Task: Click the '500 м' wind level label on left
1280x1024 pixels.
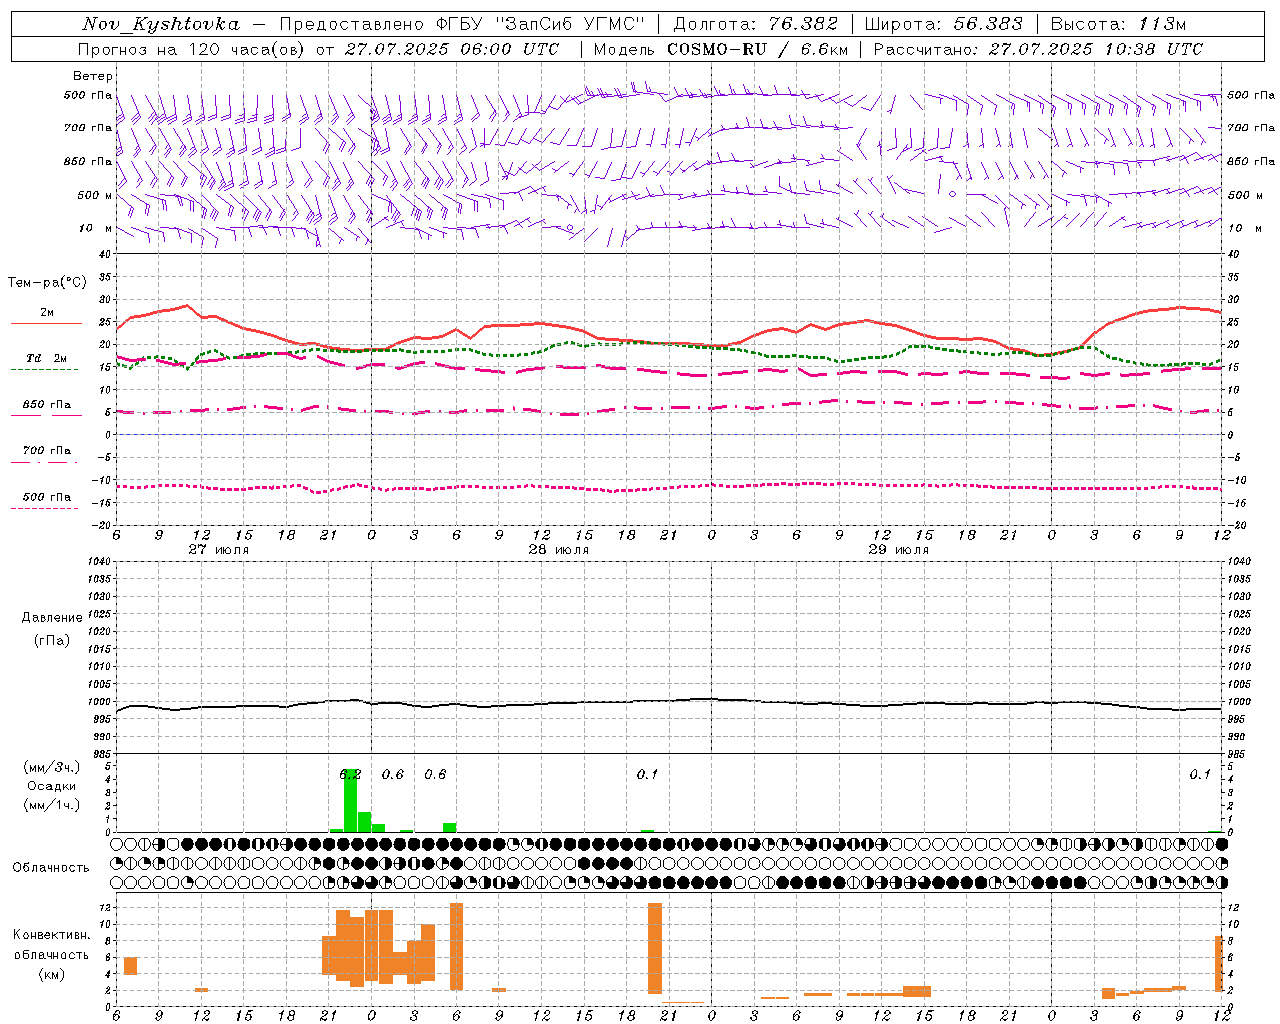Action: coord(95,195)
